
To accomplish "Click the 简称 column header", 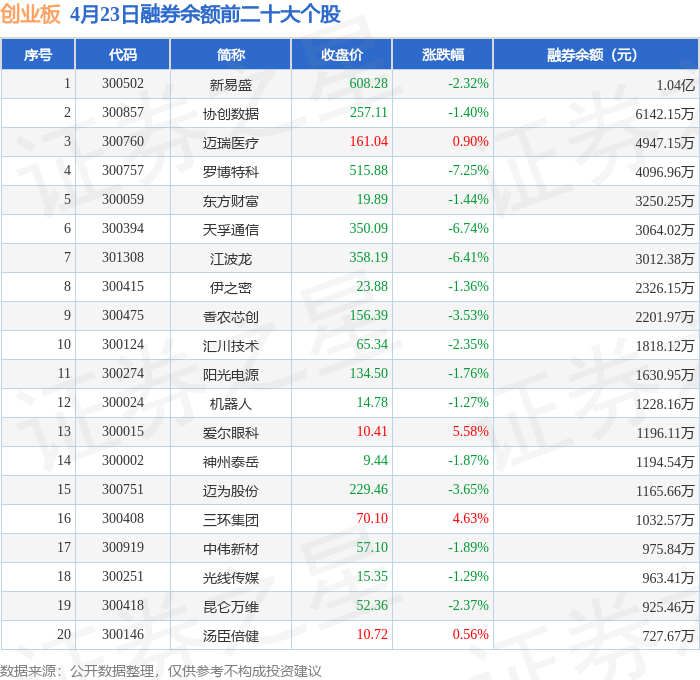I will (231, 54).
